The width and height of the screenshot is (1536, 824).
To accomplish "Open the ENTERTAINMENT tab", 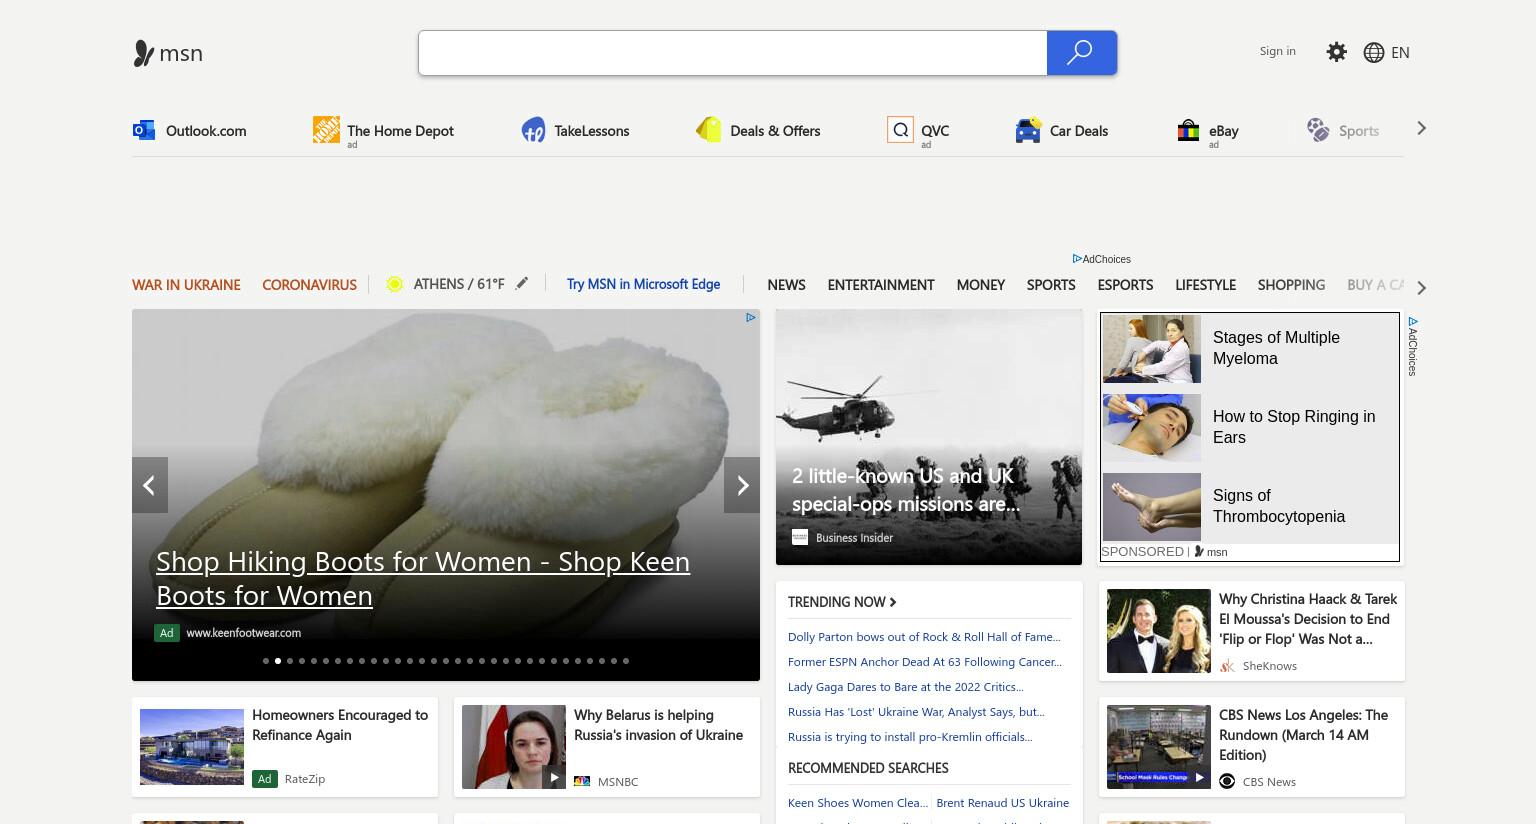I will click(881, 285).
